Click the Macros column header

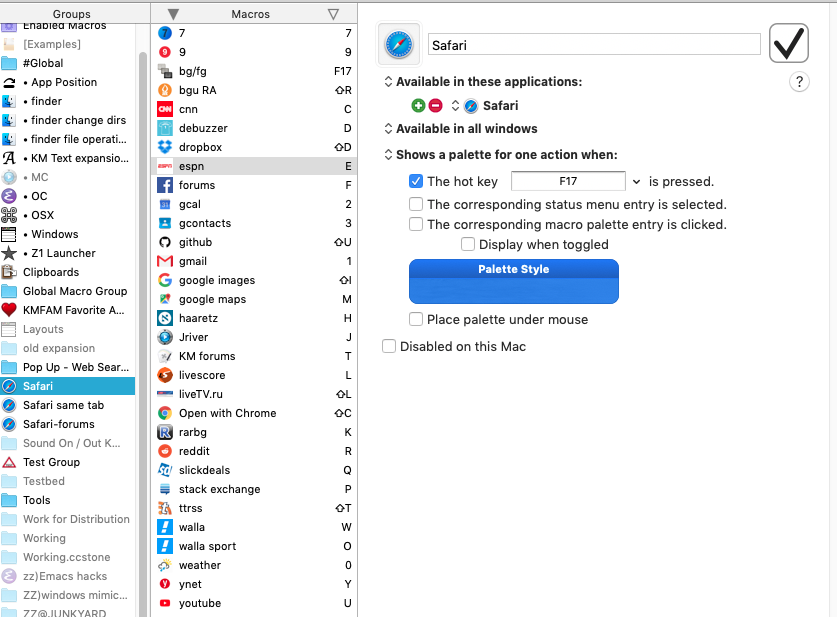[x=250, y=14]
